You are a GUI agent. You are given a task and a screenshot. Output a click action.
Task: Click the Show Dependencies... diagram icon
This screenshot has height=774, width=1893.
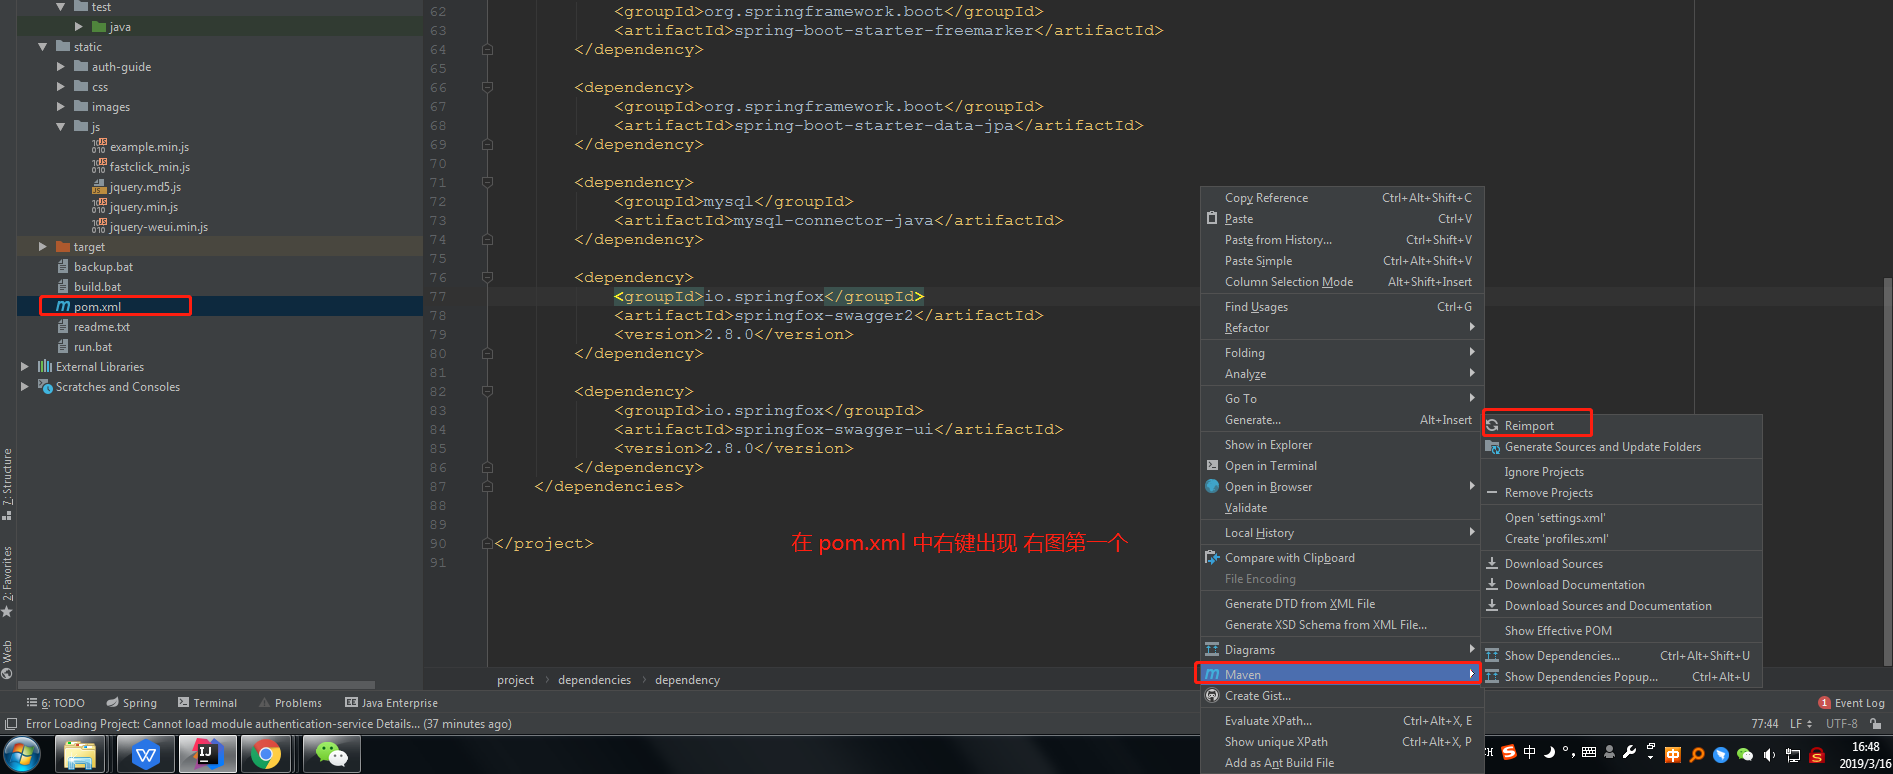[1492, 656]
